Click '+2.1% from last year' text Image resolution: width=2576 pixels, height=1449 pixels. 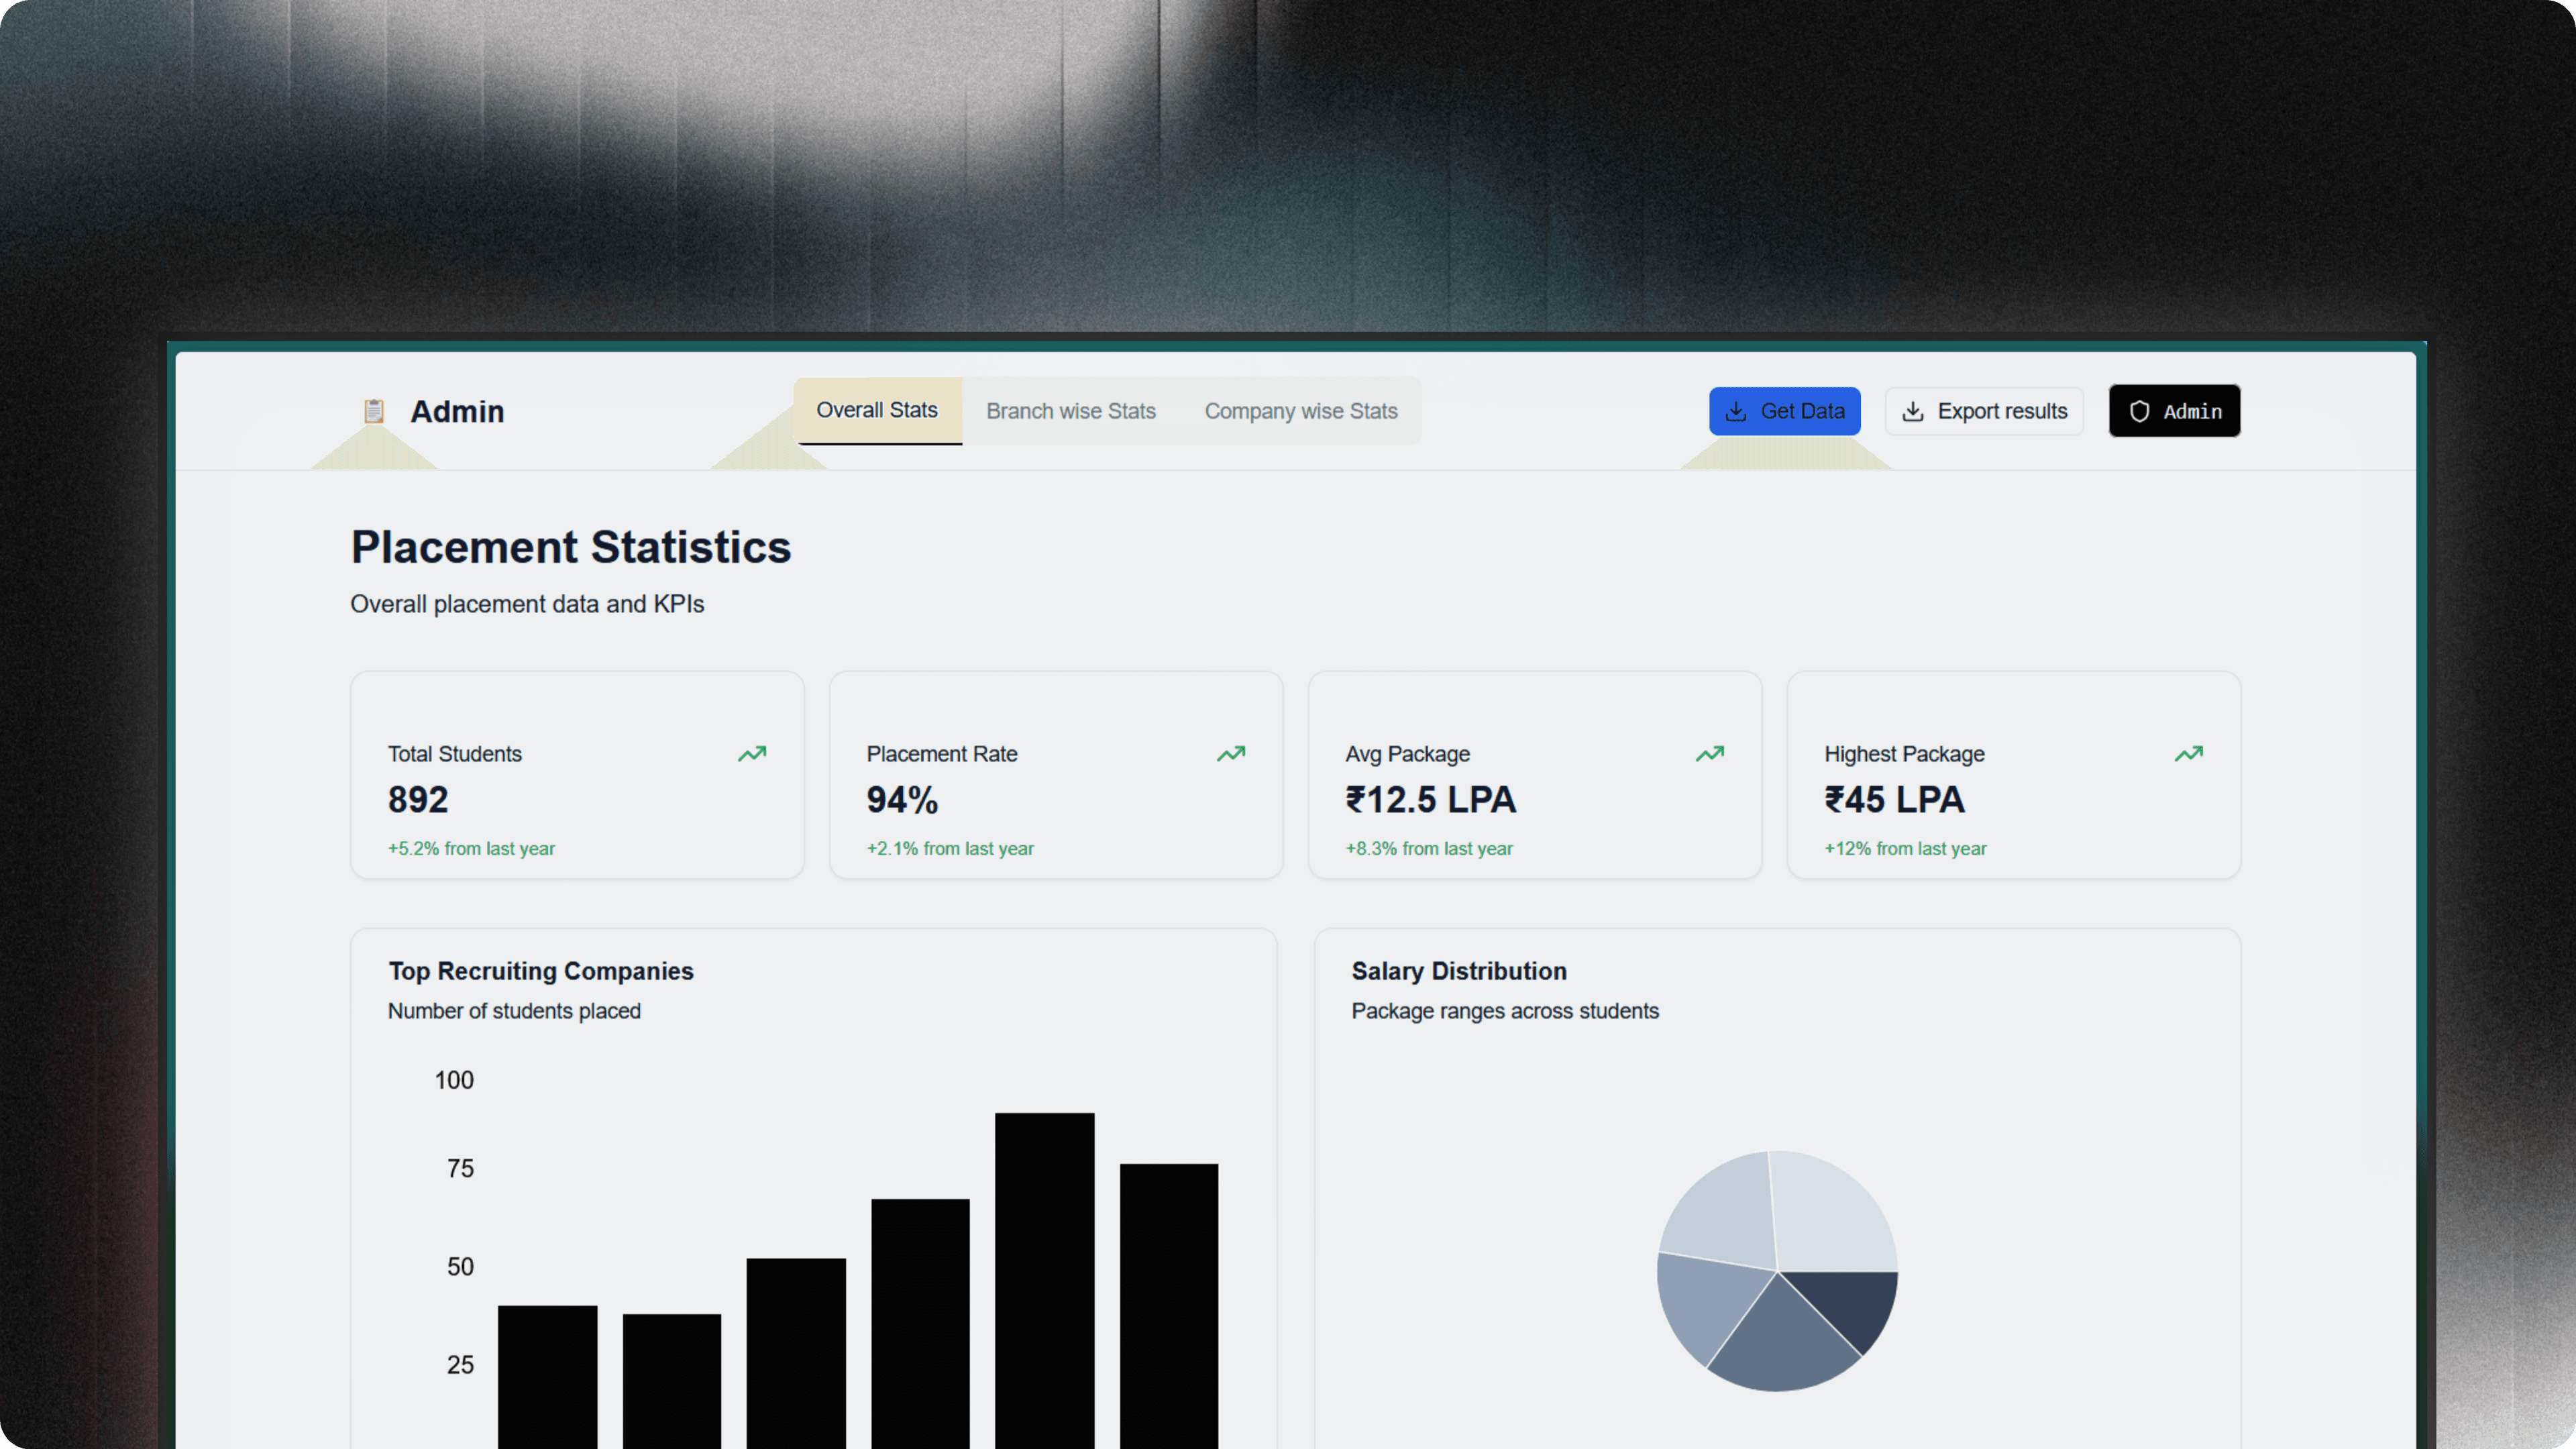pyautogui.click(x=950, y=848)
